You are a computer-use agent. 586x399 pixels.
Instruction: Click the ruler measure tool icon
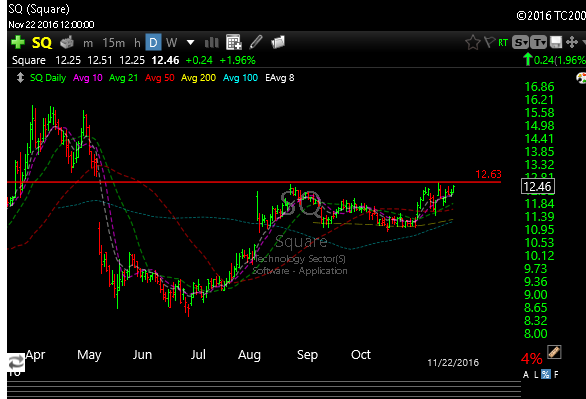tap(554, 352)
